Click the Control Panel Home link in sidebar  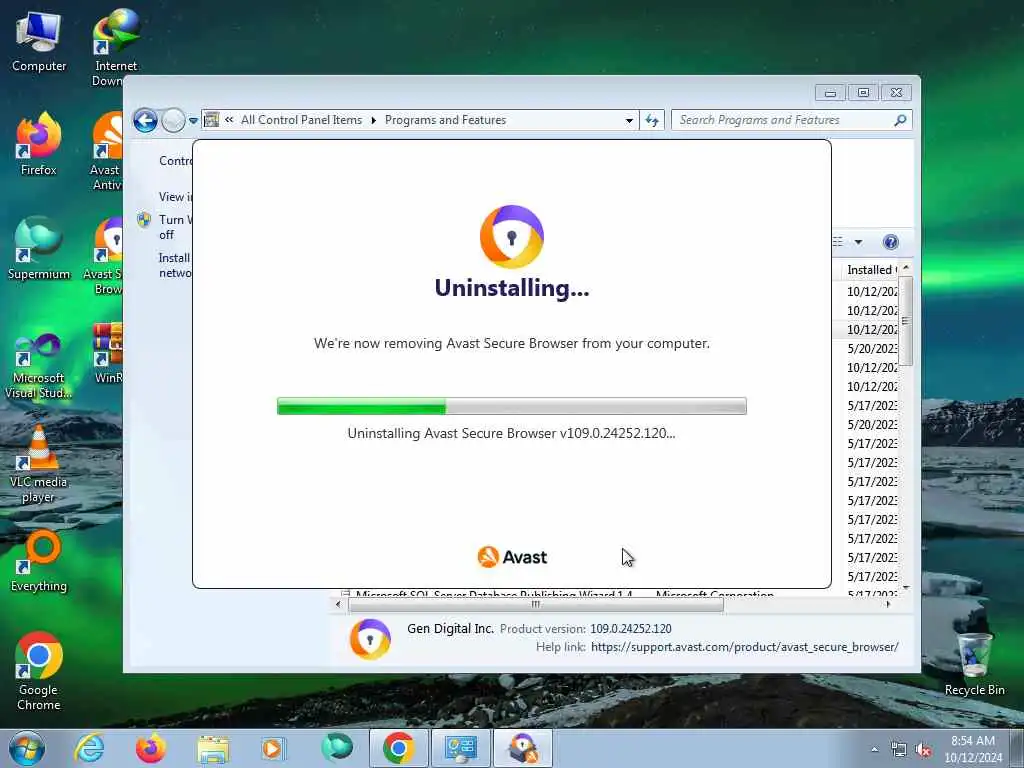[x=176, y=161]
